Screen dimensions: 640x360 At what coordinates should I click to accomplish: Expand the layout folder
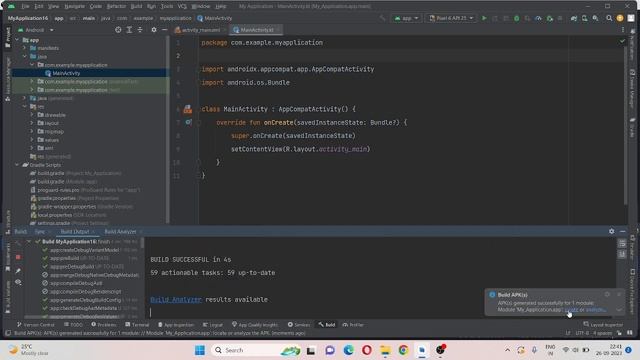[32, 123]
